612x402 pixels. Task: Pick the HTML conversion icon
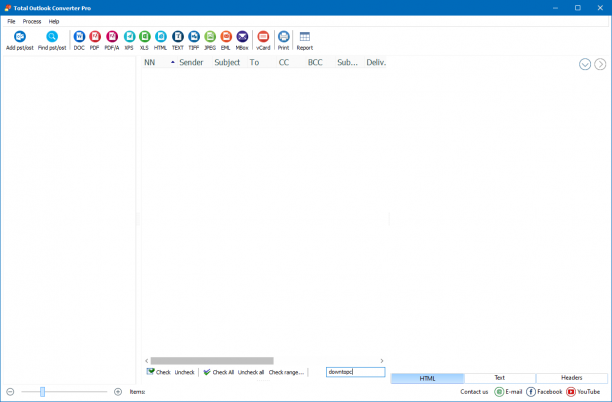click(x=160, y=37)
